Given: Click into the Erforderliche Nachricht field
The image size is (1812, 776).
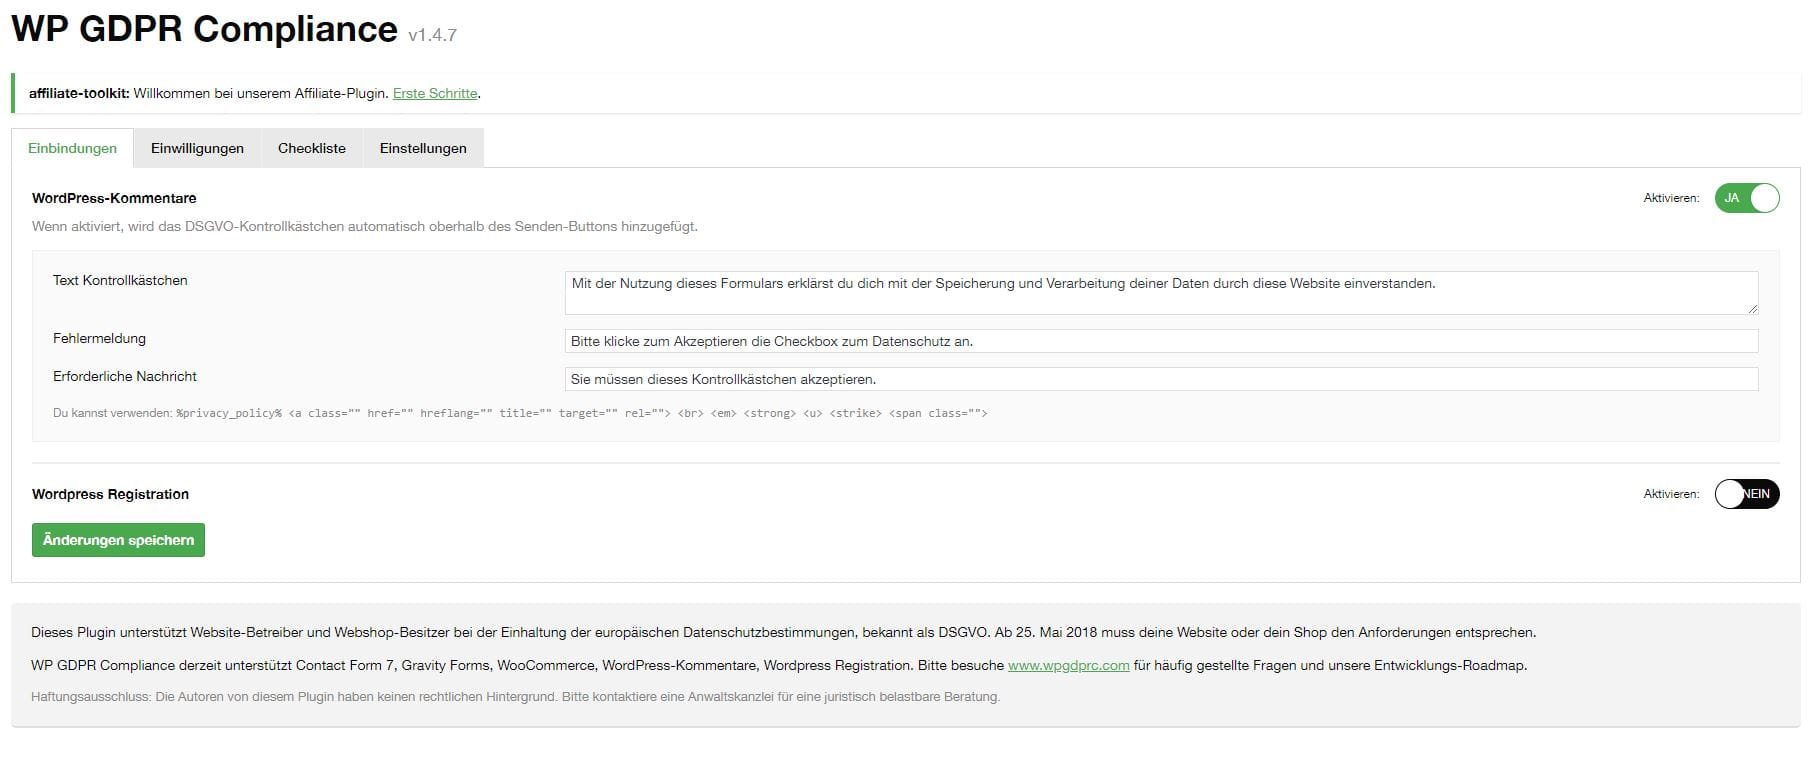Looking at the screenshot, I should (x=1161, y=379).
